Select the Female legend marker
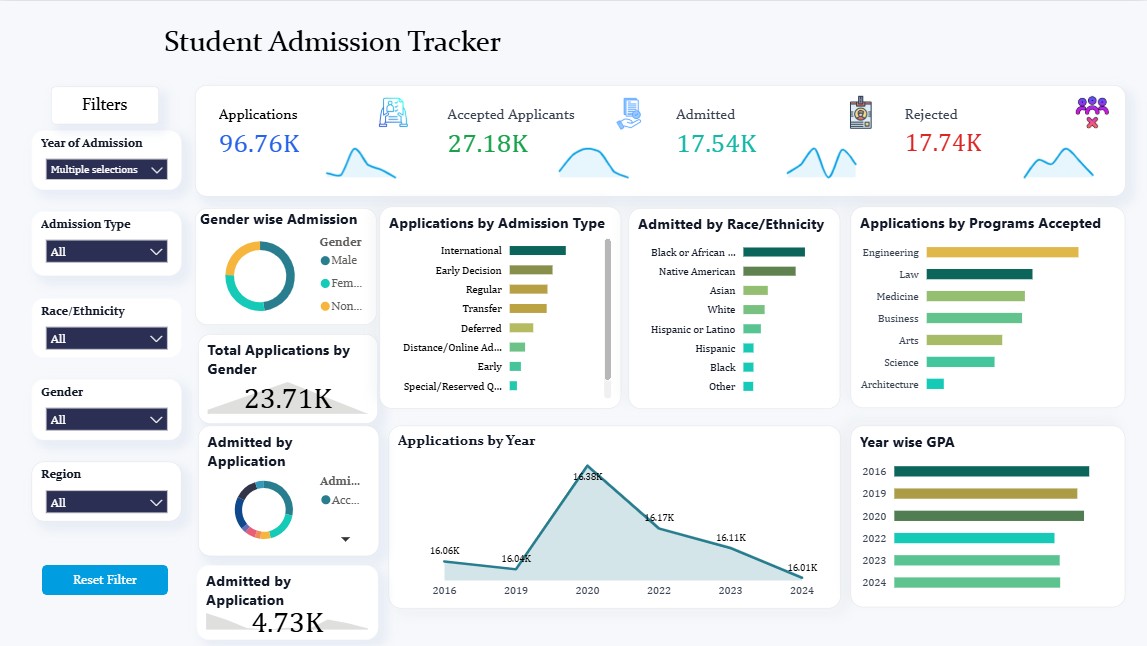Image resolution: width=1147 pixels, height=646 pixels. point(325,283)
